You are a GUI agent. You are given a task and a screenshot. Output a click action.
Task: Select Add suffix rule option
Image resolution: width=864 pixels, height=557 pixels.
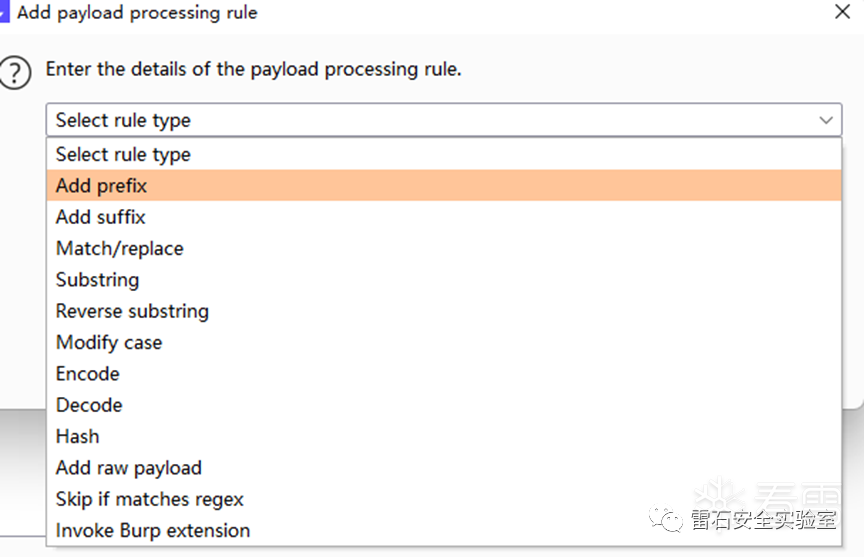(x=101, y=217)
